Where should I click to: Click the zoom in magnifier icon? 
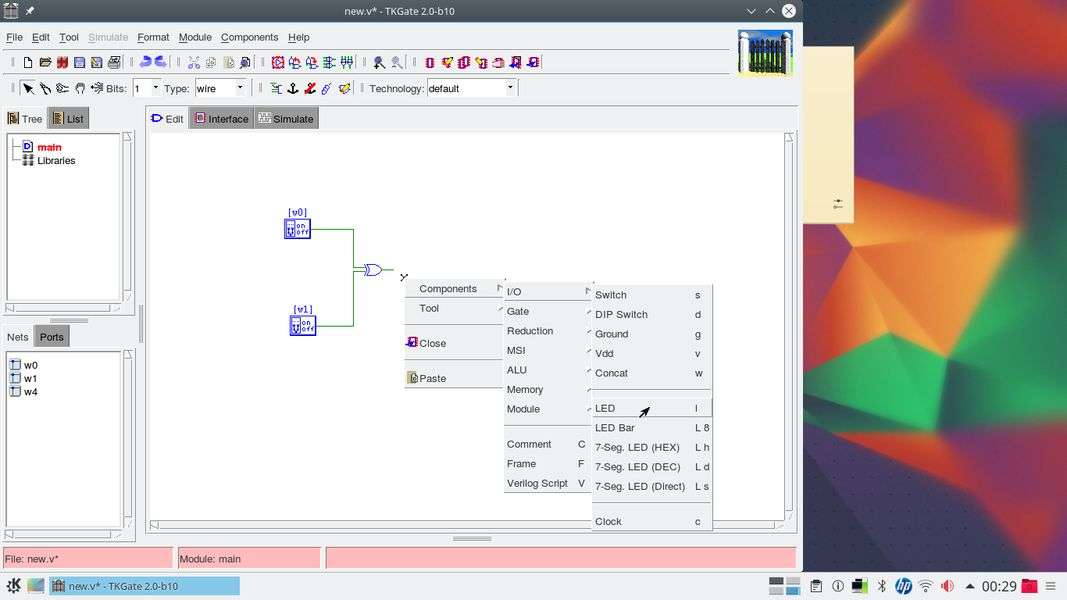[x=379, y=62]
